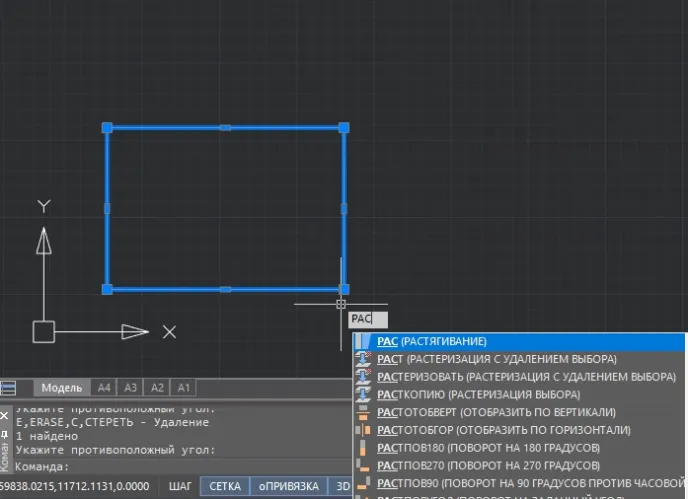Click the РАСТПОВ180 rotate icon
The height and width of the screenshot is (499, 688).
pyautogui.click(x=364, y=448)
